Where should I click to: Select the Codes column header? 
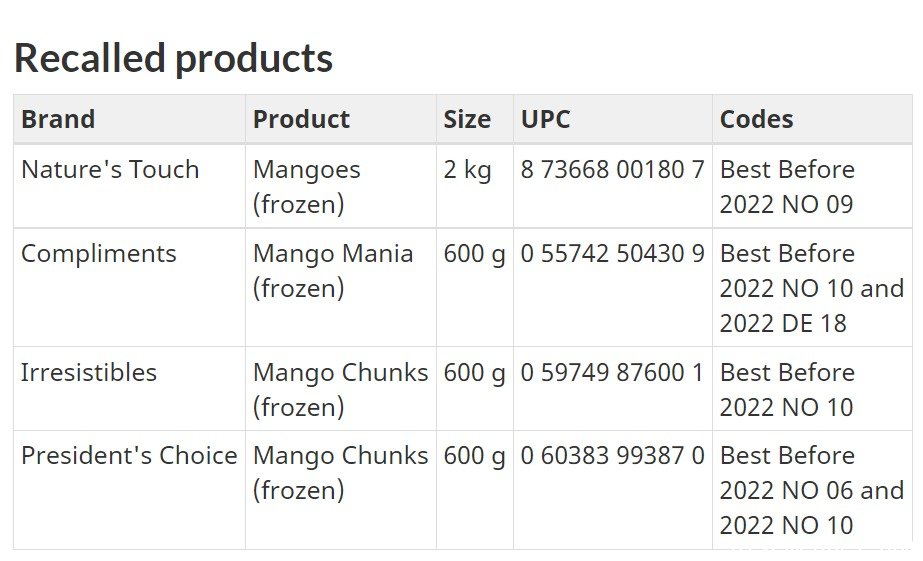coord(812,119)
